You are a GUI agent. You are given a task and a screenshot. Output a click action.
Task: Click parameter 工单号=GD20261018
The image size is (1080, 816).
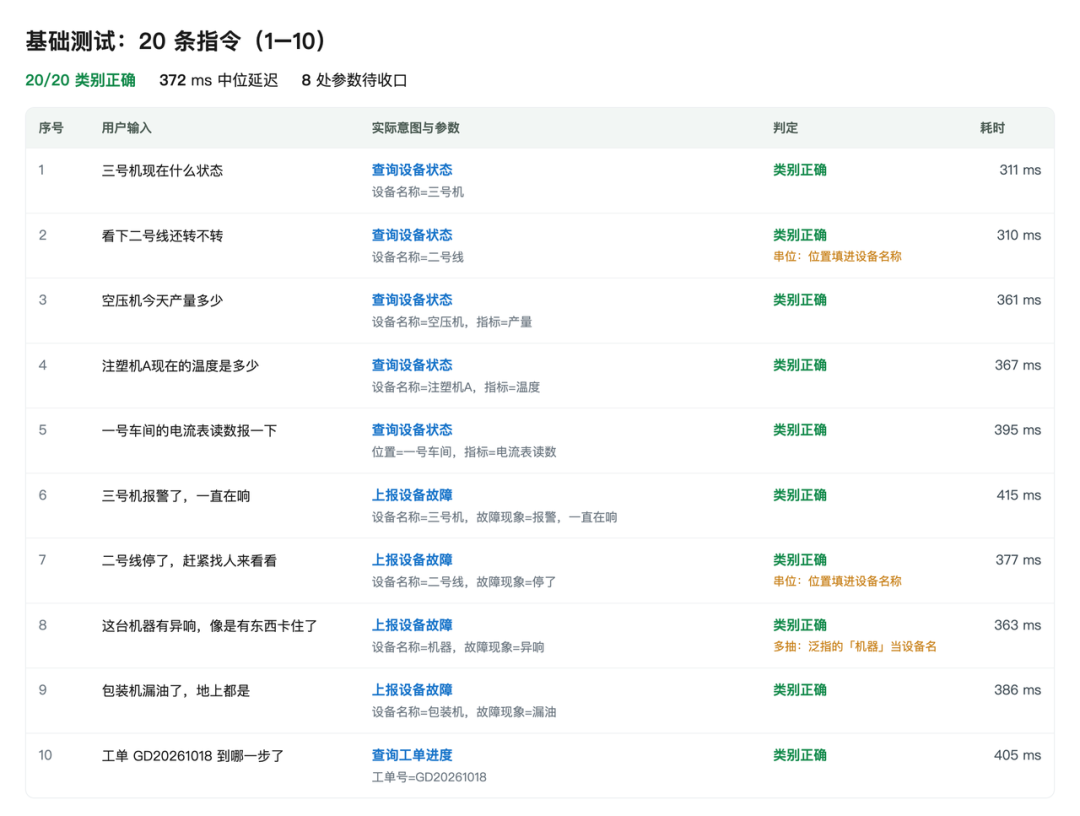point(429,778)
